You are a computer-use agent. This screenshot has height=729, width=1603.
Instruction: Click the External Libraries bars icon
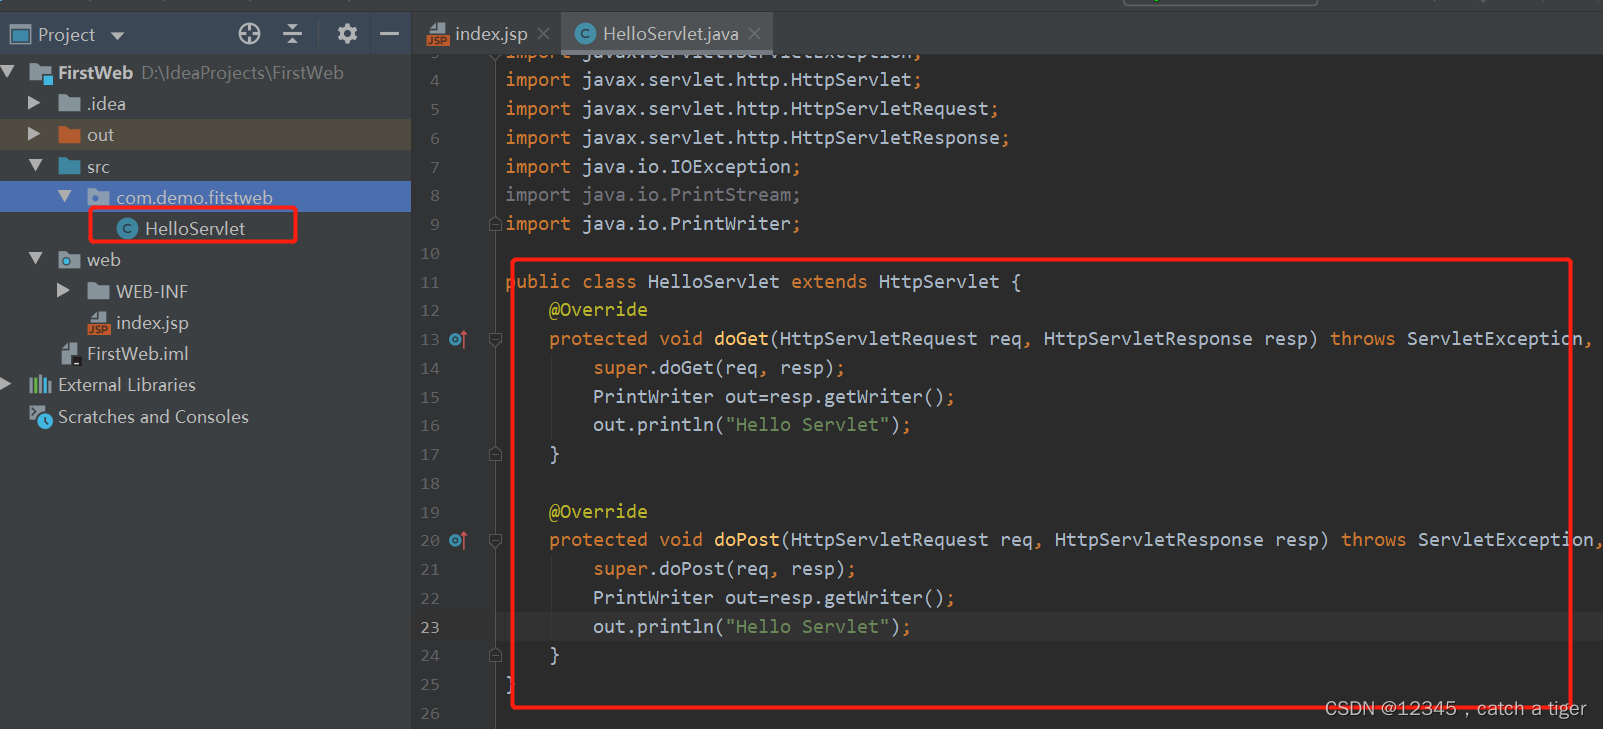(x=40, y=385)
